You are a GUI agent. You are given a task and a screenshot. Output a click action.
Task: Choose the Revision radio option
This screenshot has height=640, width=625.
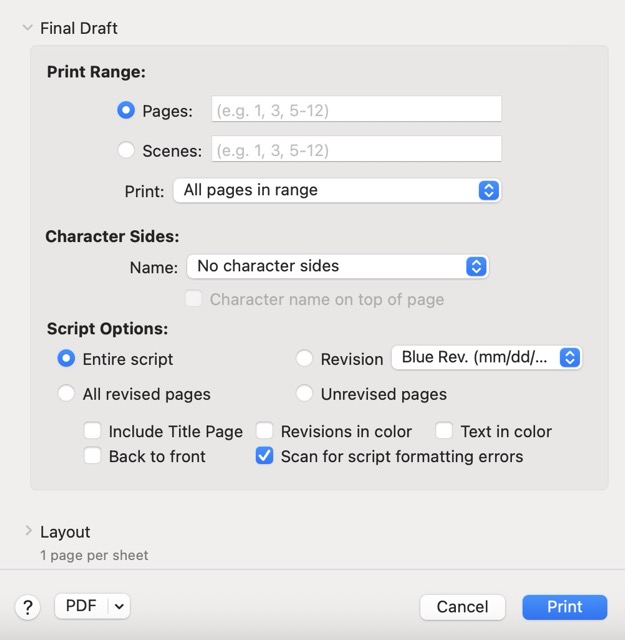(305, 359)
